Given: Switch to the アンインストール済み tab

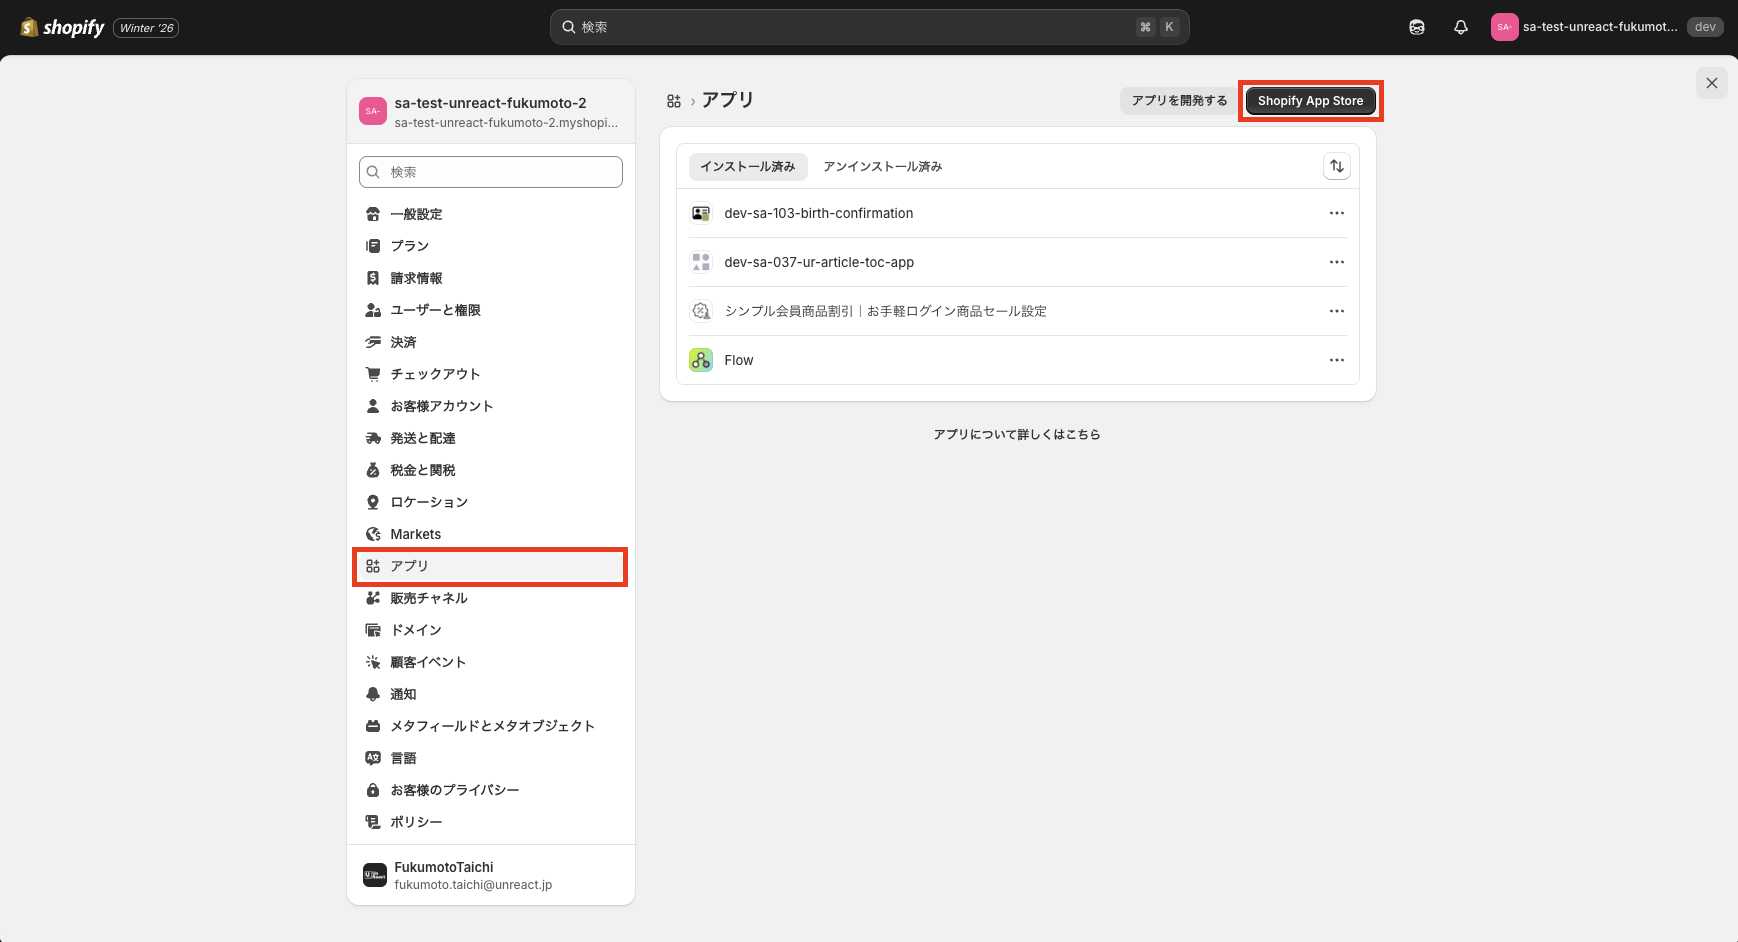Looking at the screenshot, I should 882,166.
